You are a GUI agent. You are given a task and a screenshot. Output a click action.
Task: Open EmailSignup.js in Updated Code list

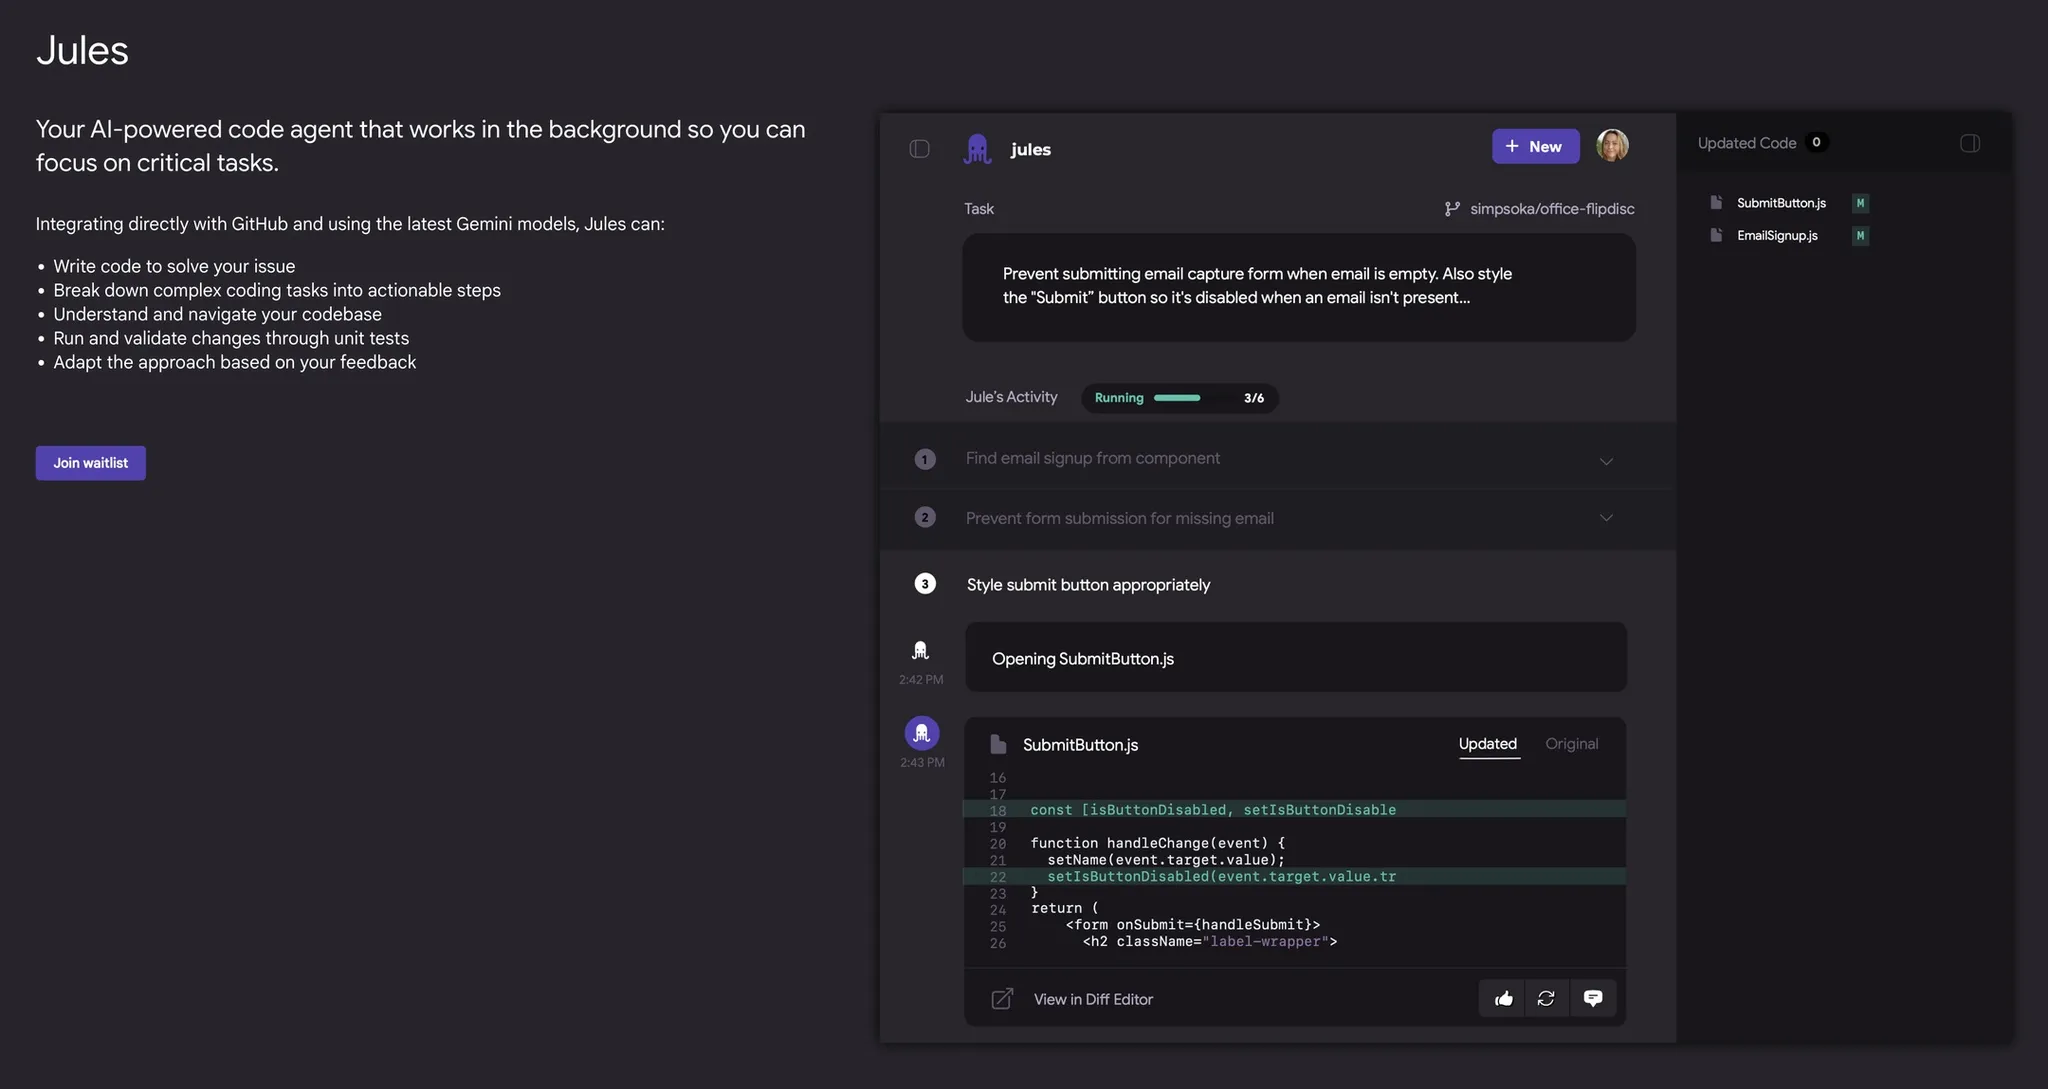point(1776,236)
